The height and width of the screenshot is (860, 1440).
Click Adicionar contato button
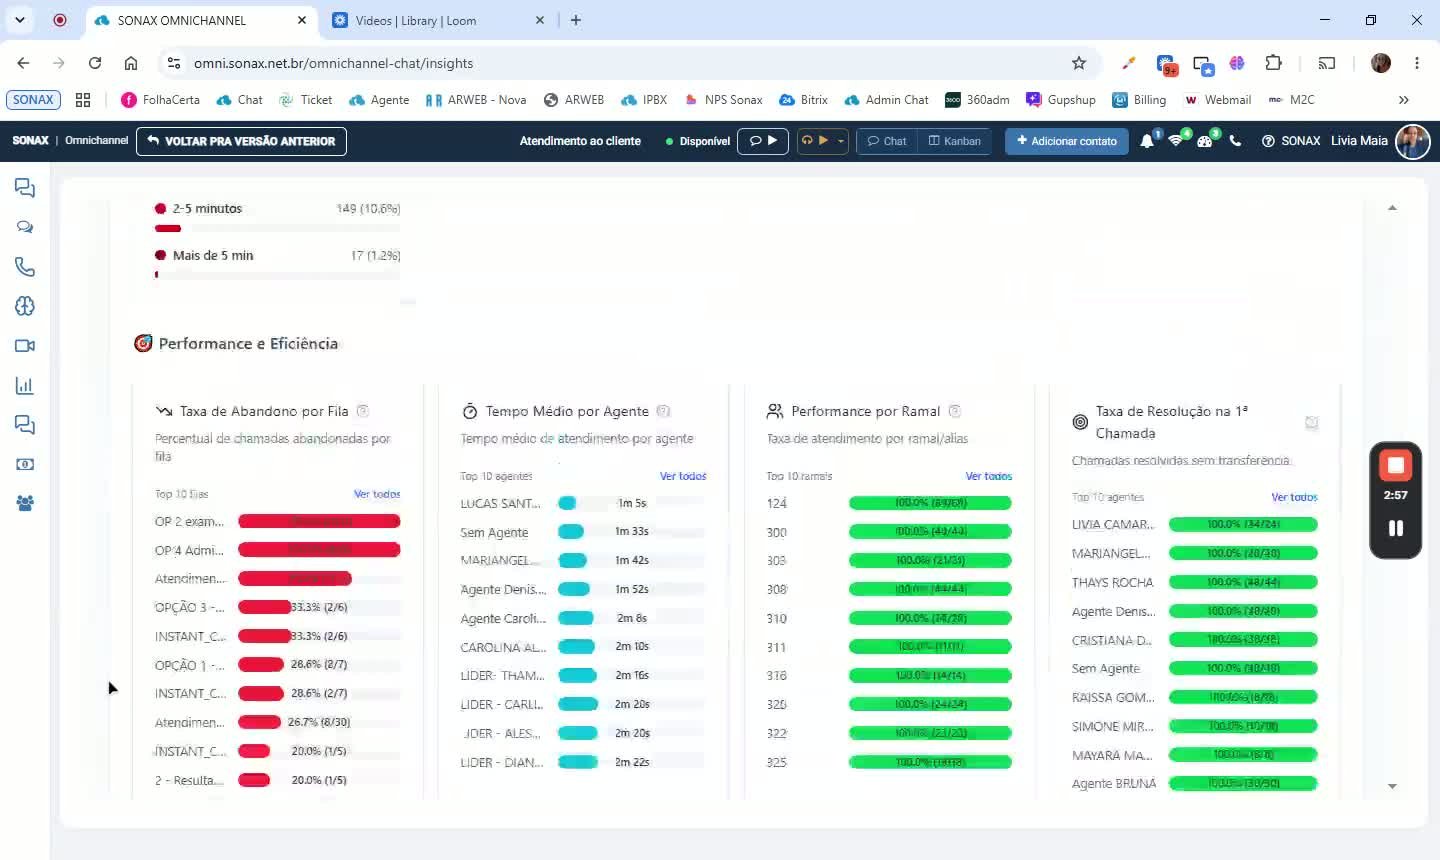coord(1067,141)
